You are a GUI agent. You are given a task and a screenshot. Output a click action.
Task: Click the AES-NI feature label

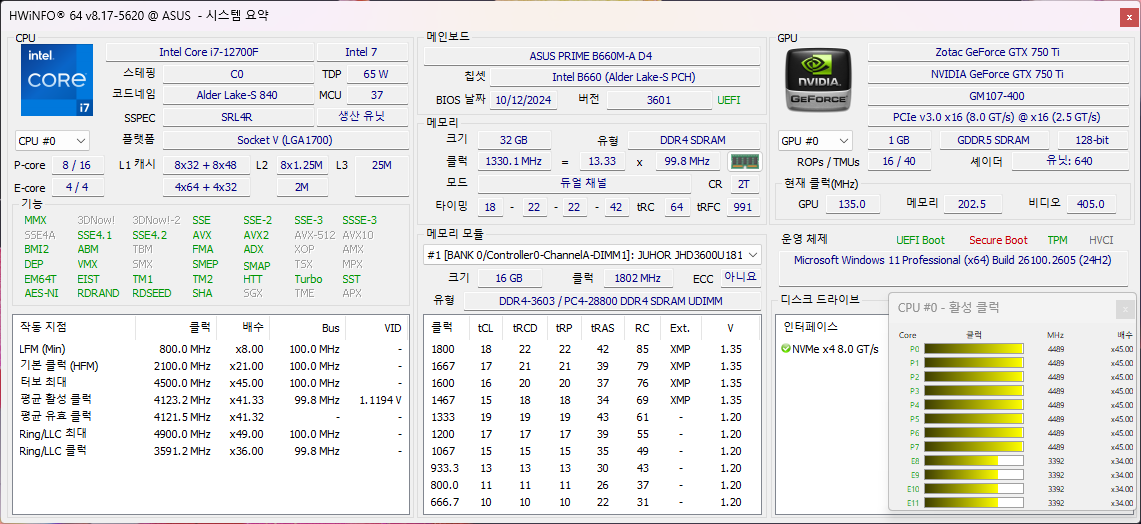pos(41,293)
